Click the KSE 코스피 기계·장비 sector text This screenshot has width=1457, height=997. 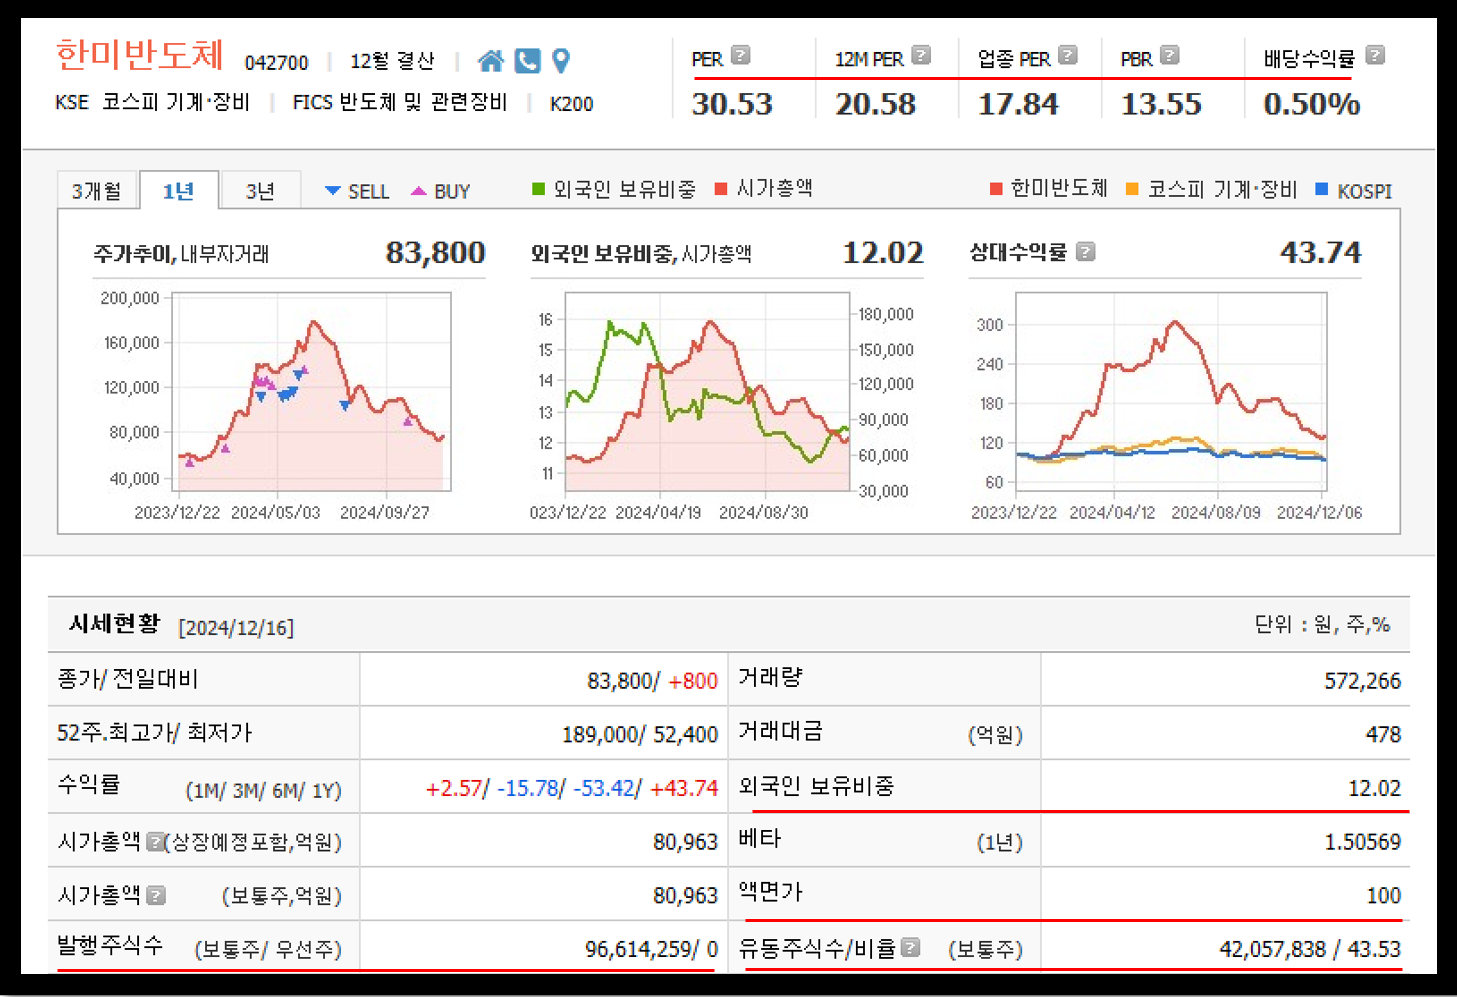pyautogui.click(x=152, y=102)
